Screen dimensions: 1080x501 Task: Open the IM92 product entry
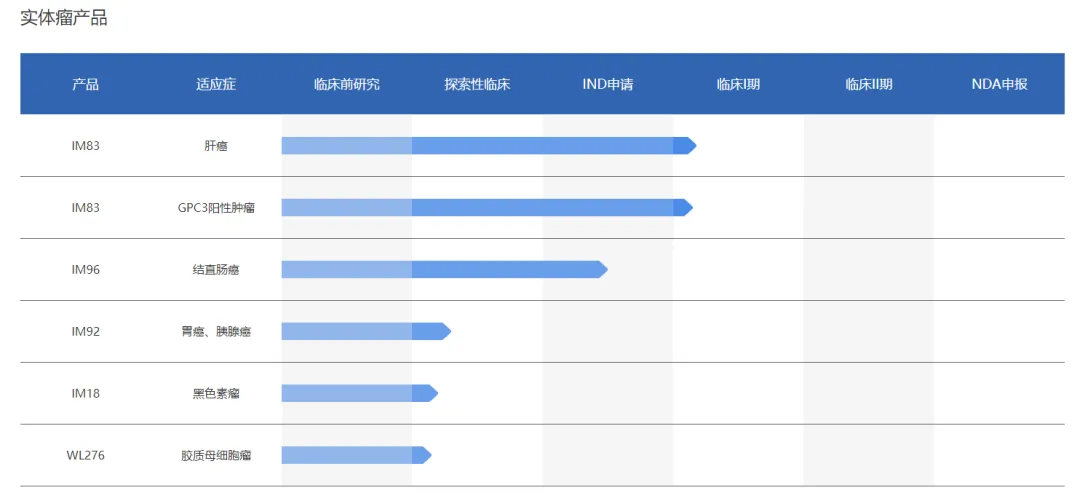[x=86, y=332]
